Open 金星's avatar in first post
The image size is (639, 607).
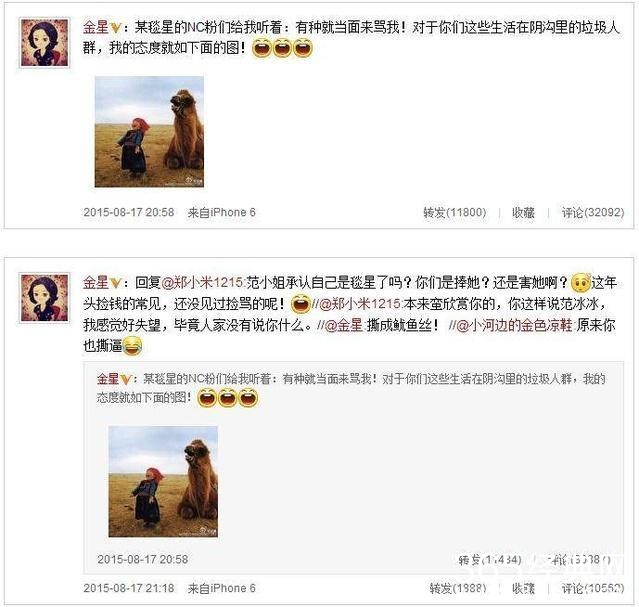click(x=45, y=43)
